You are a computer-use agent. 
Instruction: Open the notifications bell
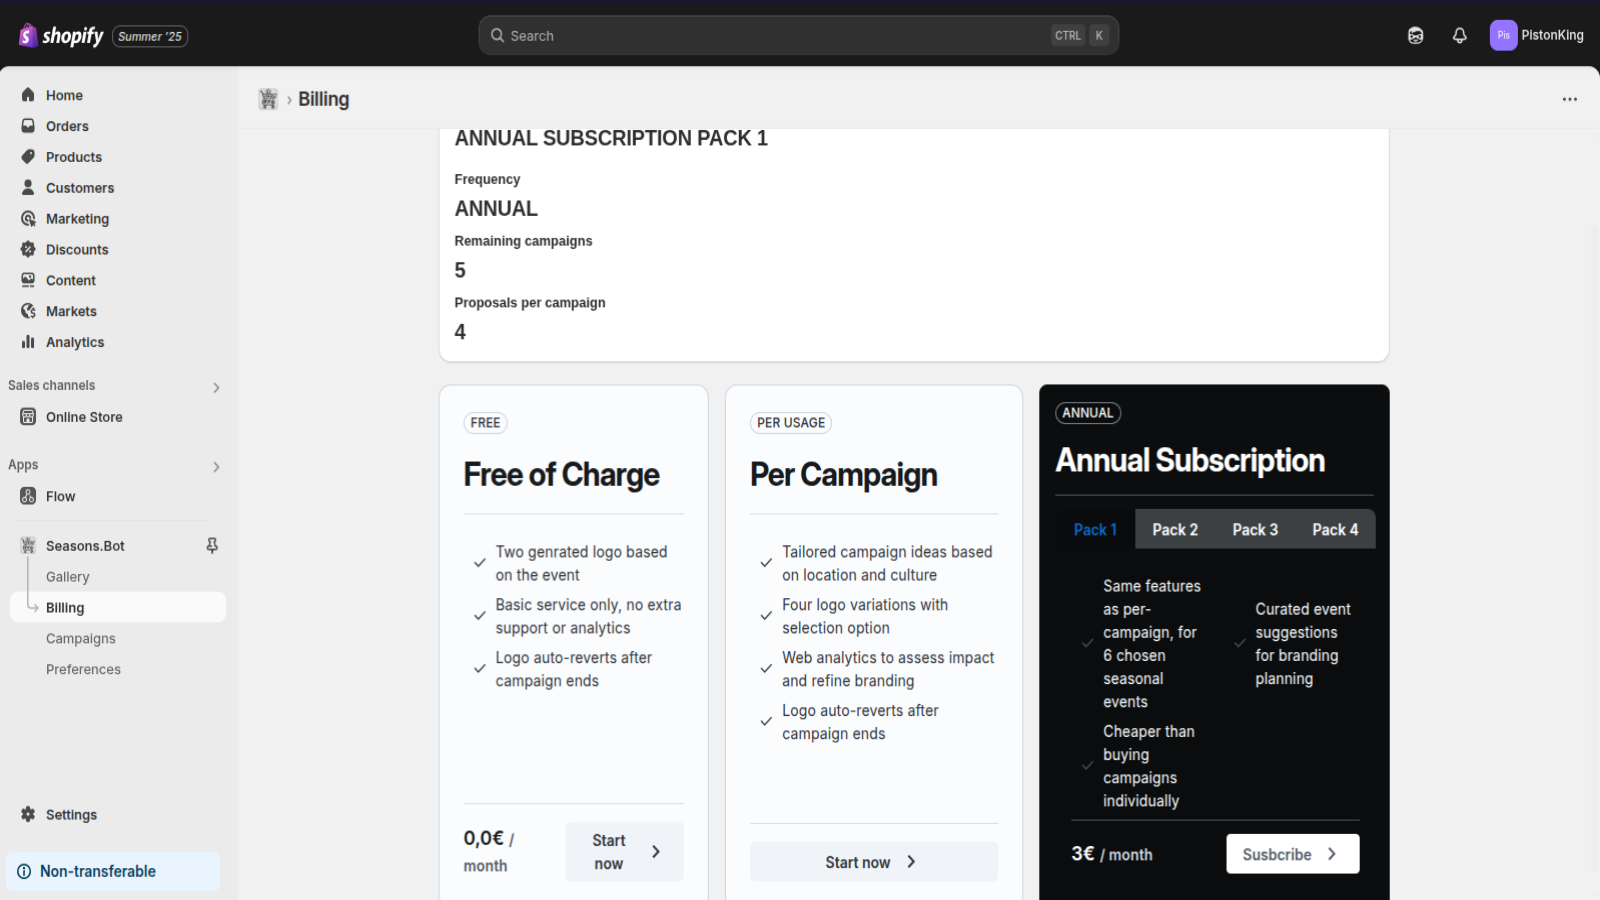coord(1459,36)
